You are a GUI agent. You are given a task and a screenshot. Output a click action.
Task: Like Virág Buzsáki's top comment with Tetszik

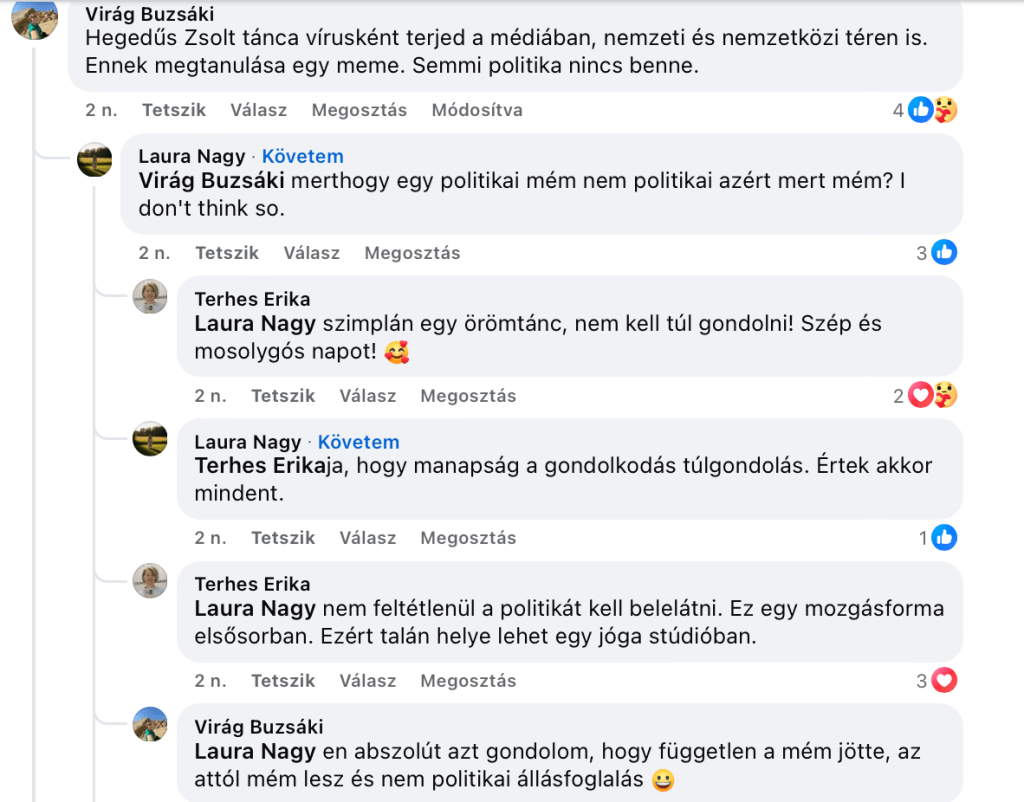(174, 110)
